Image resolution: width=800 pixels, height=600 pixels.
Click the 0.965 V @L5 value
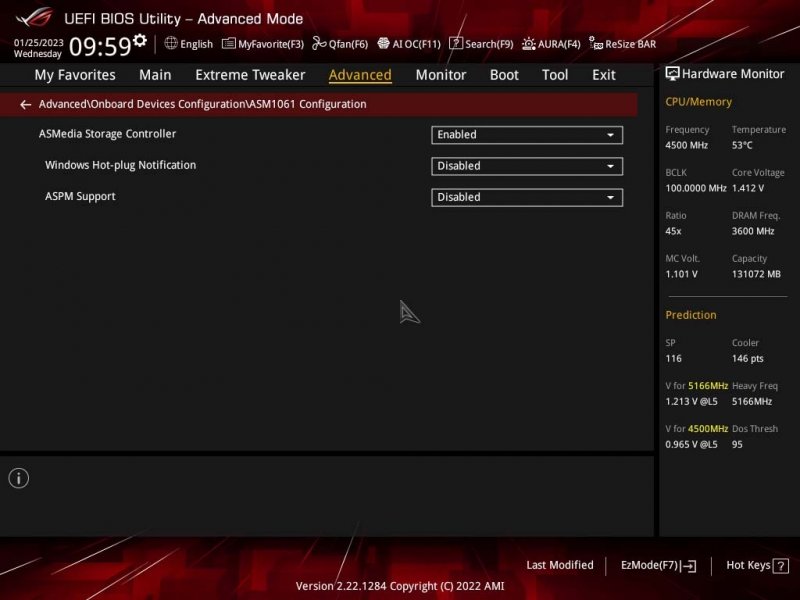pos(691,444)
